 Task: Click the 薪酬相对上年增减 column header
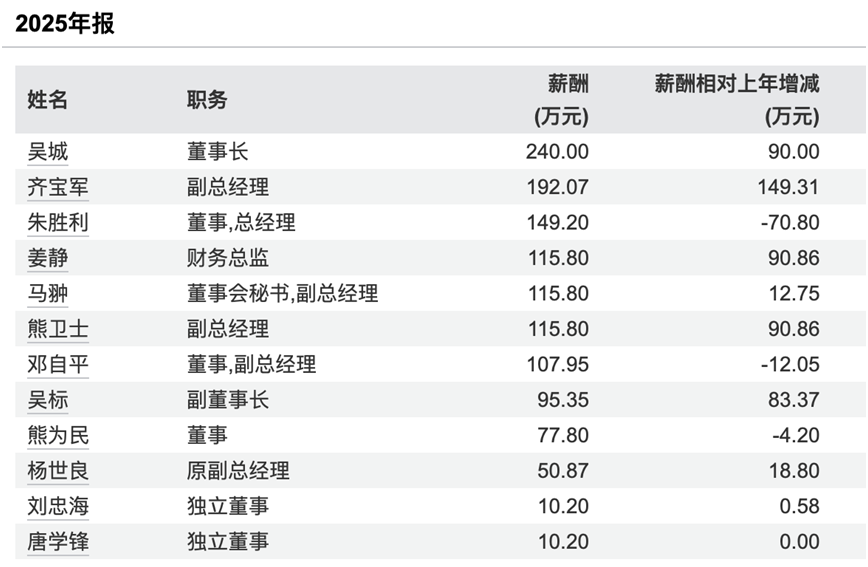pos(737,100)
